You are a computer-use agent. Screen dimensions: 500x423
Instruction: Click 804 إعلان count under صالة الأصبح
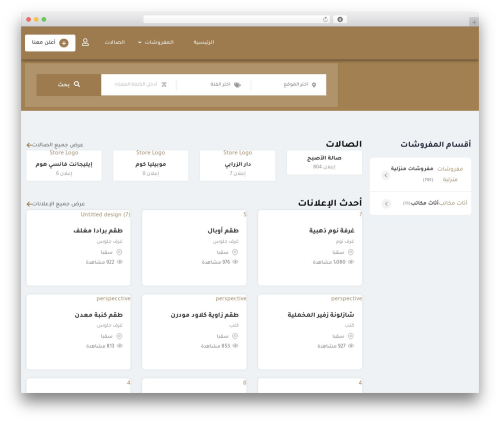click(x=324, y=167)
